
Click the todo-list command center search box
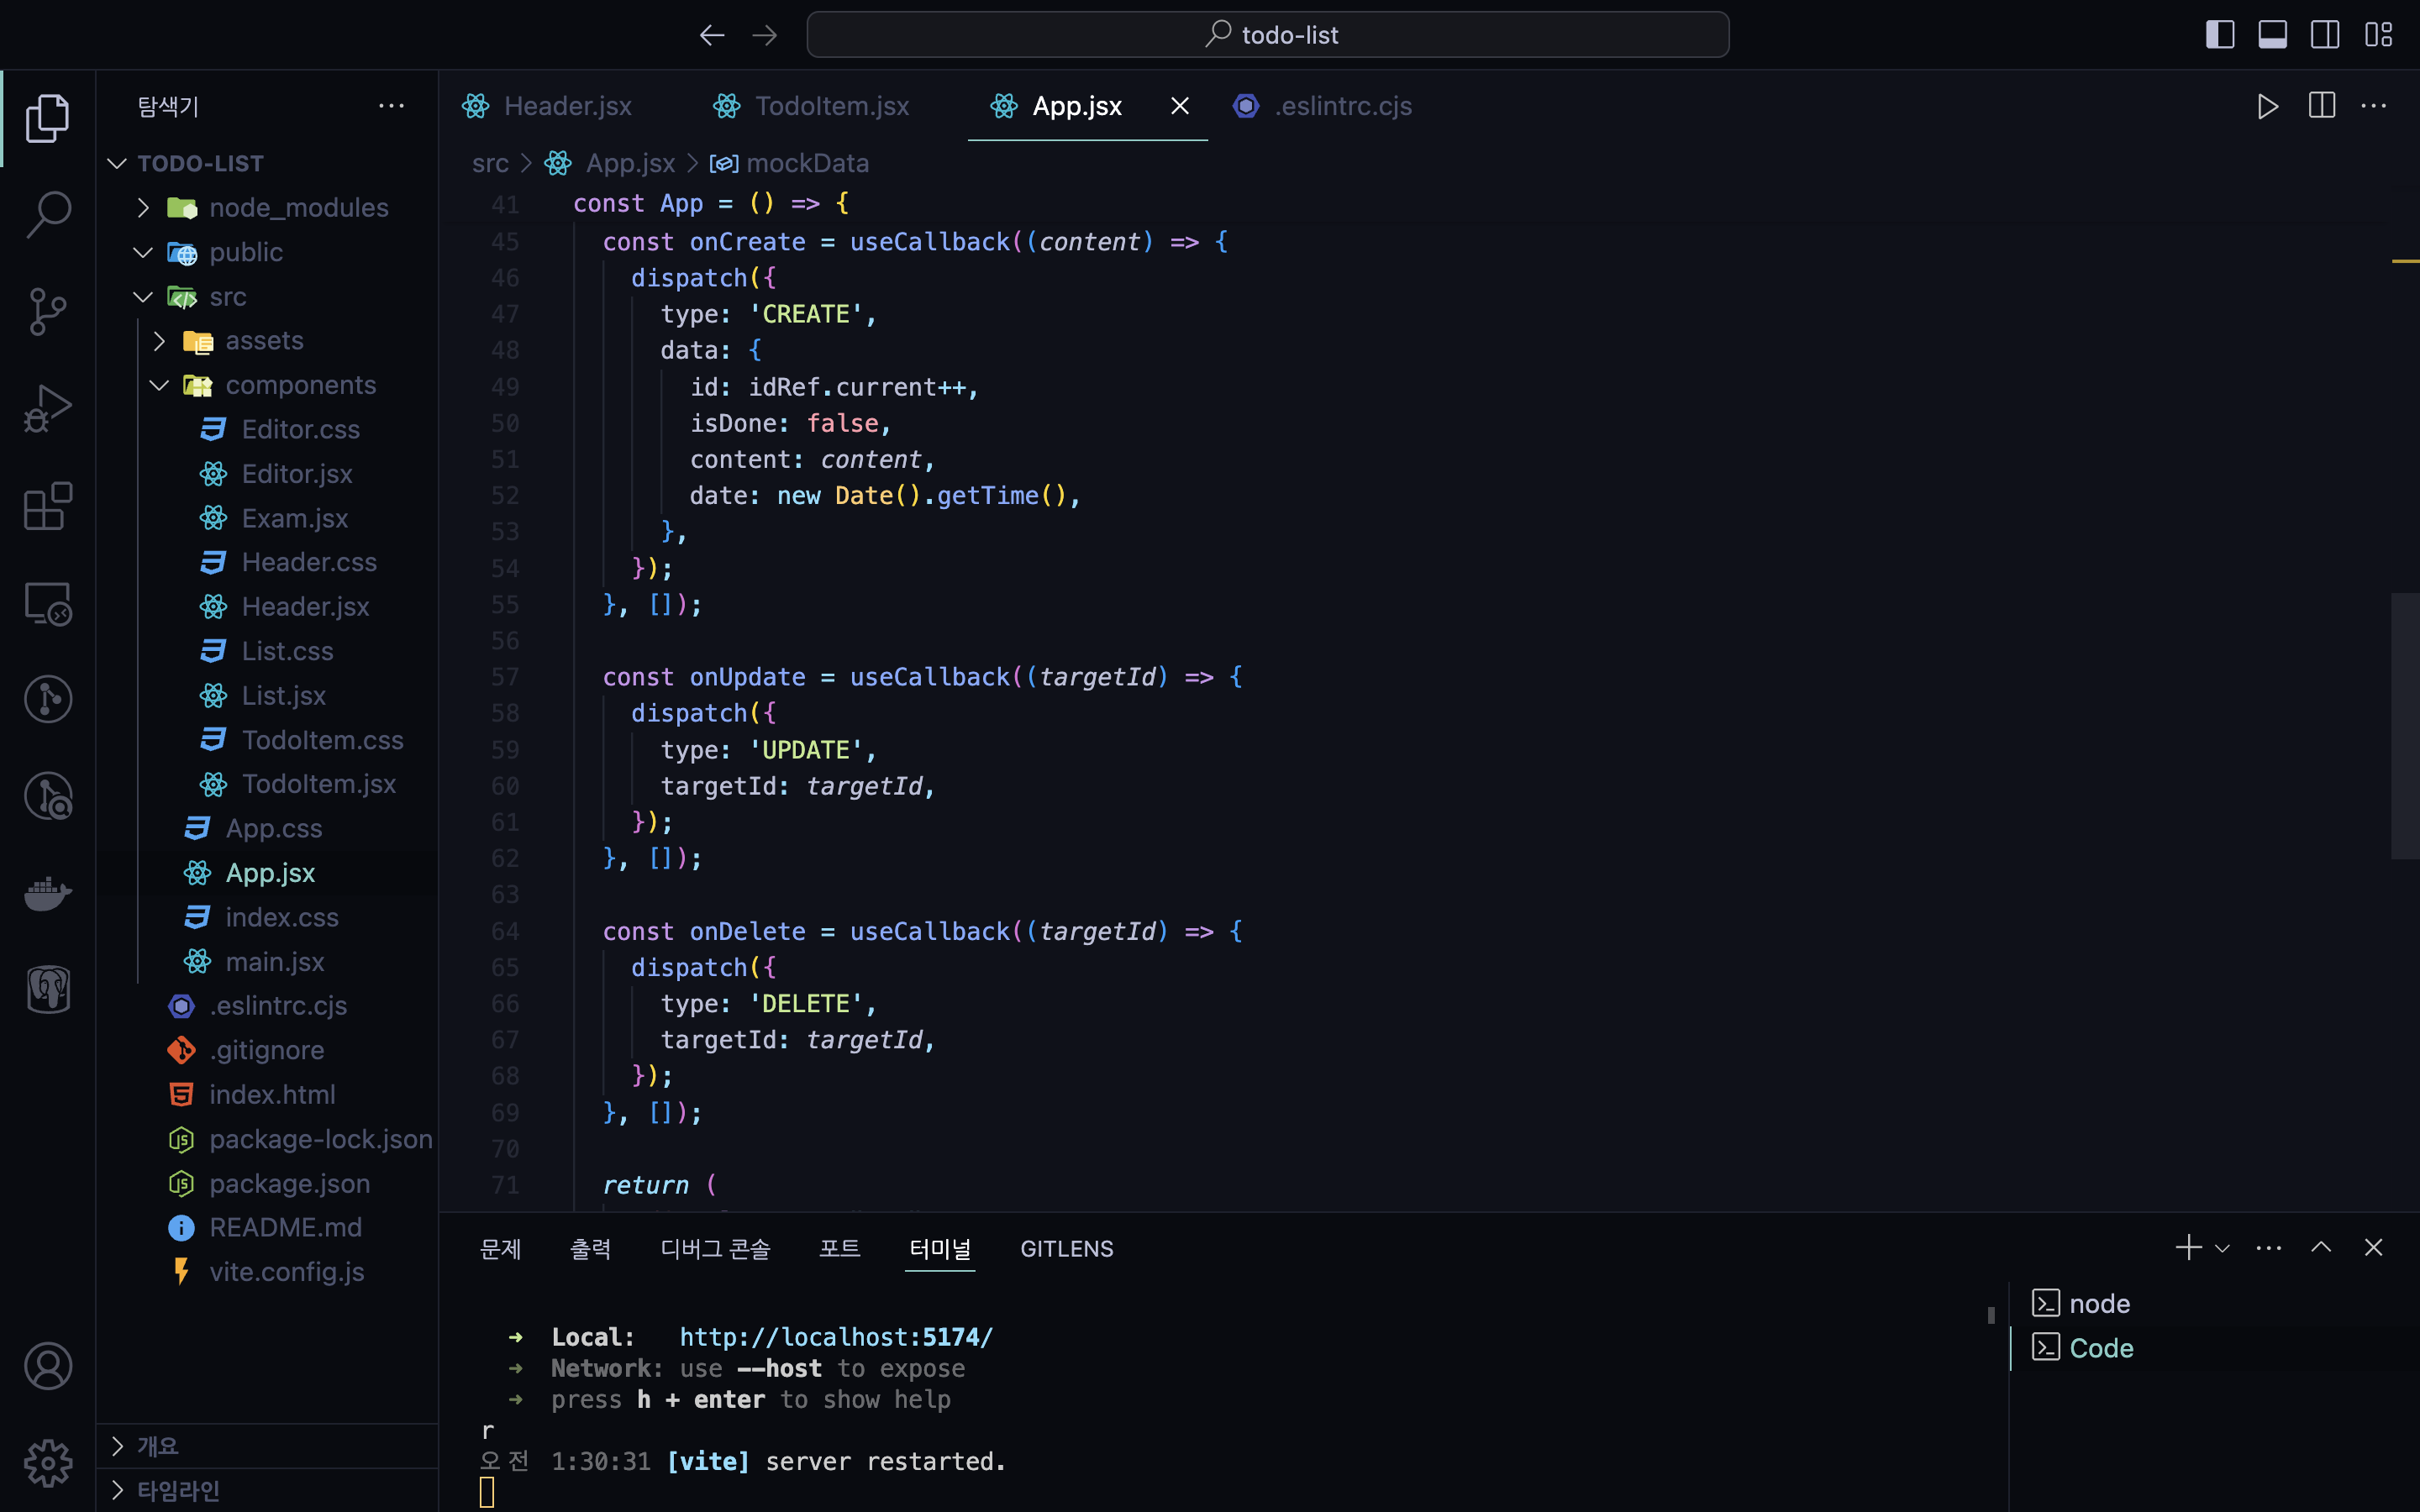point(1267,35)
